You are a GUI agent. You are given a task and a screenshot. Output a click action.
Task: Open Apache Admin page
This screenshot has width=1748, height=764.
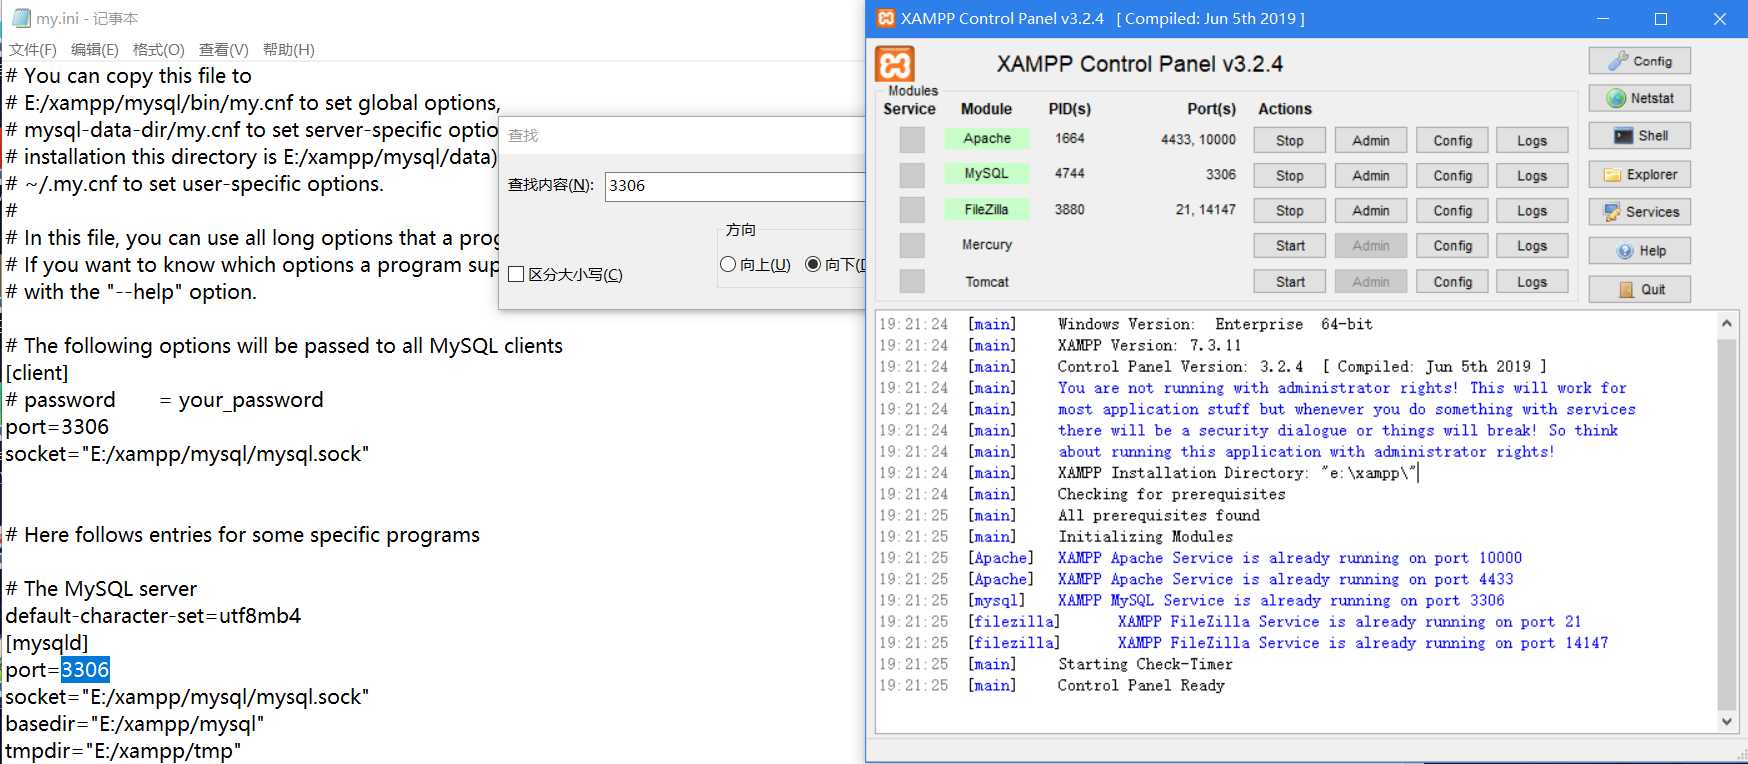[x=1371, y=141]
